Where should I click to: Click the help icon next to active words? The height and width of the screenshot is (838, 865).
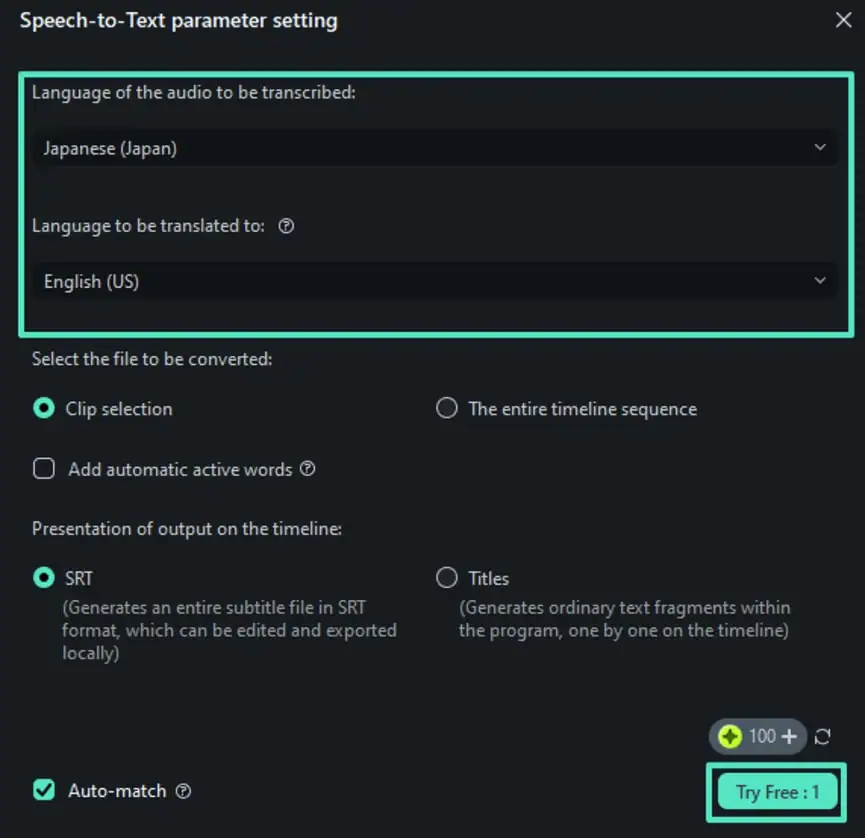tap(308, 468)
